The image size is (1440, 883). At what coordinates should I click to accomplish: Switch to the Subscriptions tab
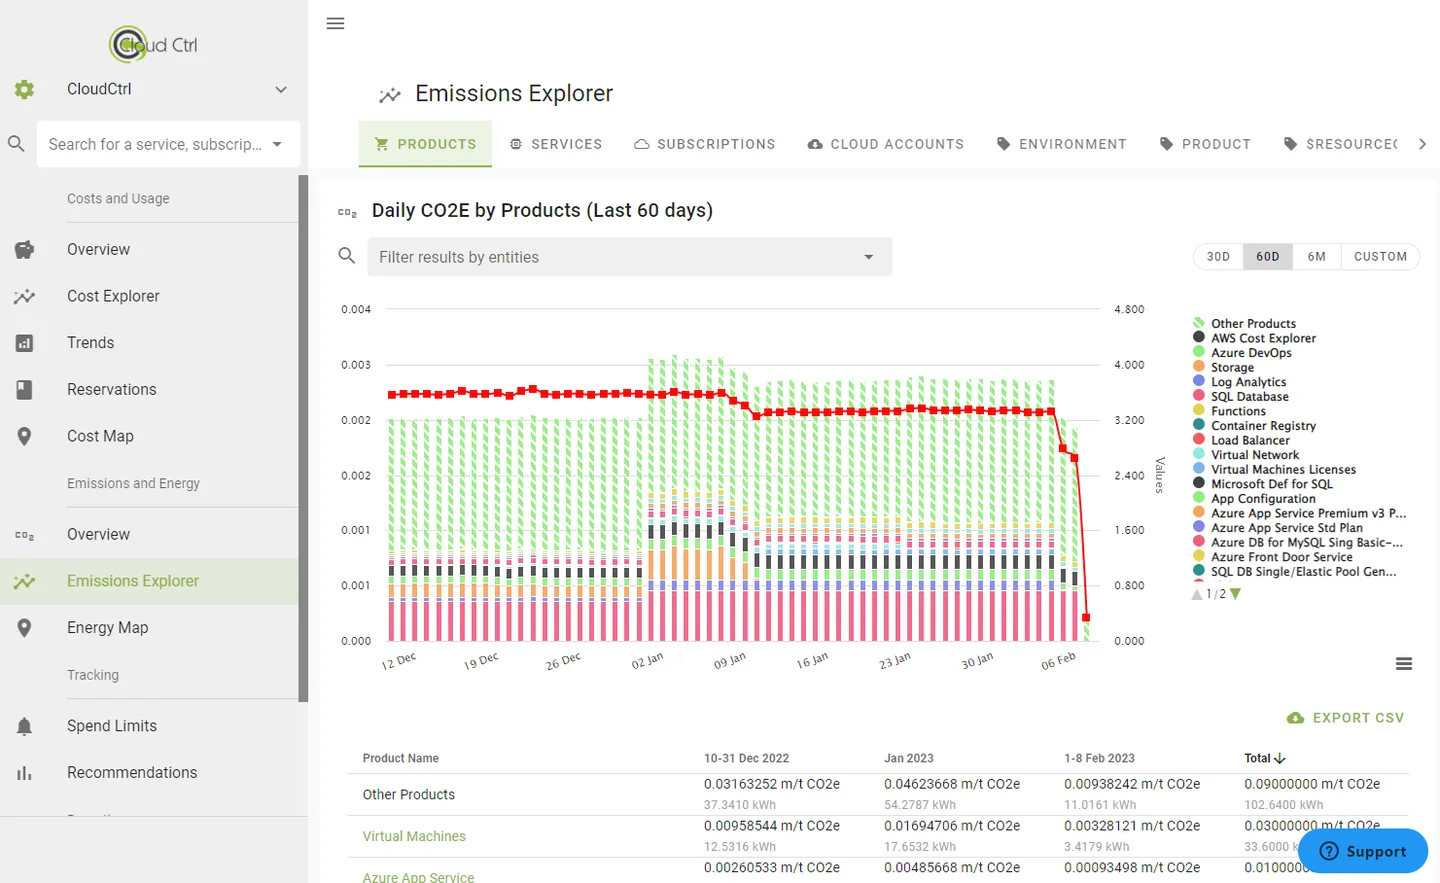pos(705,144)
